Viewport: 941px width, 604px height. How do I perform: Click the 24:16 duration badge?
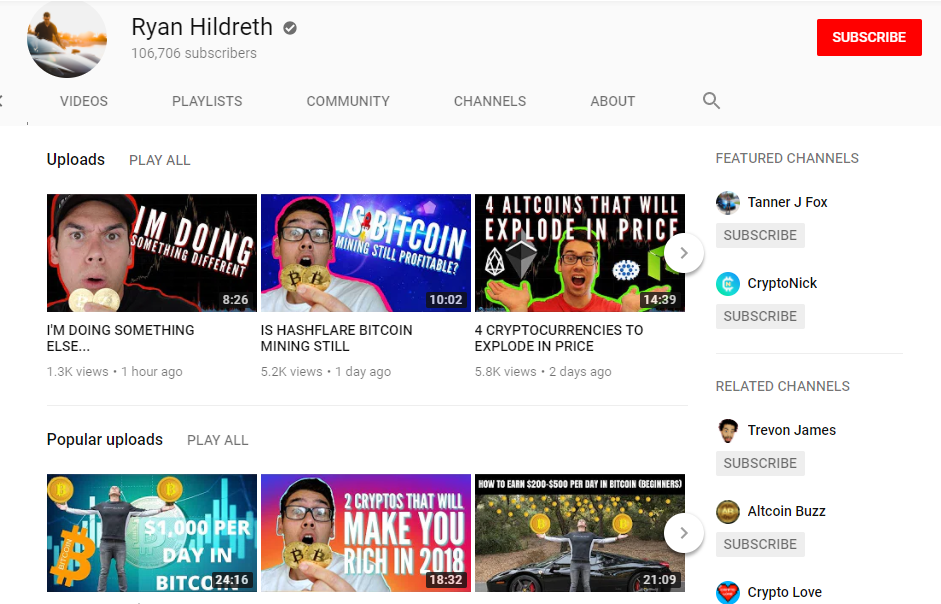pyautogui.click(x=232, y=580)
